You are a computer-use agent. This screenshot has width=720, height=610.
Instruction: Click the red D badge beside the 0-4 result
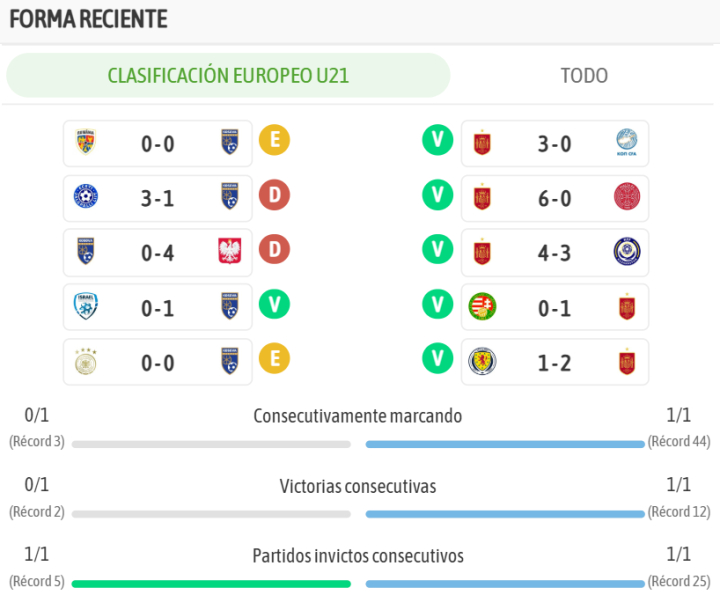[274, 250]
